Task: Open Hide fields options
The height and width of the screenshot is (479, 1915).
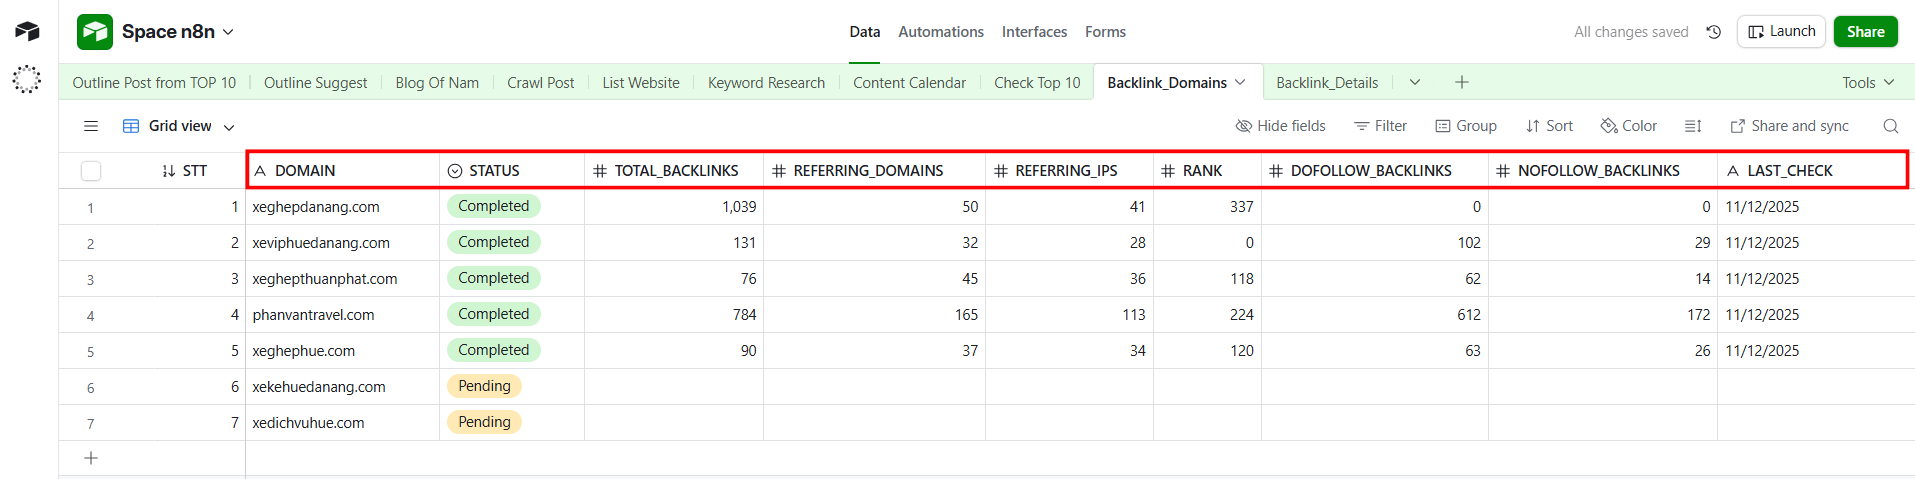Action: point(1280,126)
